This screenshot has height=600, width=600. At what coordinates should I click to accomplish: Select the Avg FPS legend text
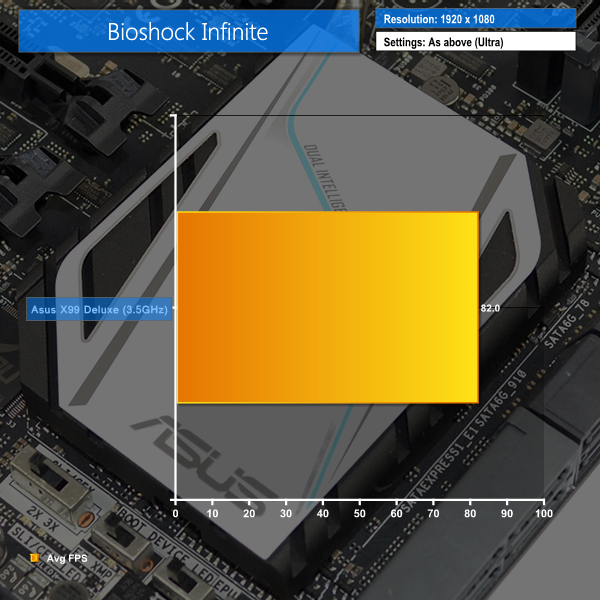pos(67,558)
